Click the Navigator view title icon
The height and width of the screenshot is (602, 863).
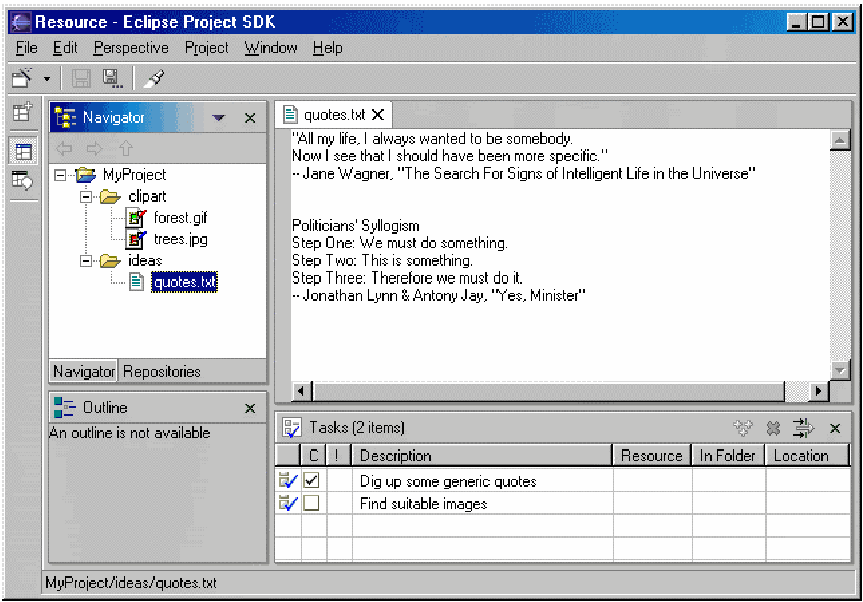tap(65, 117)
